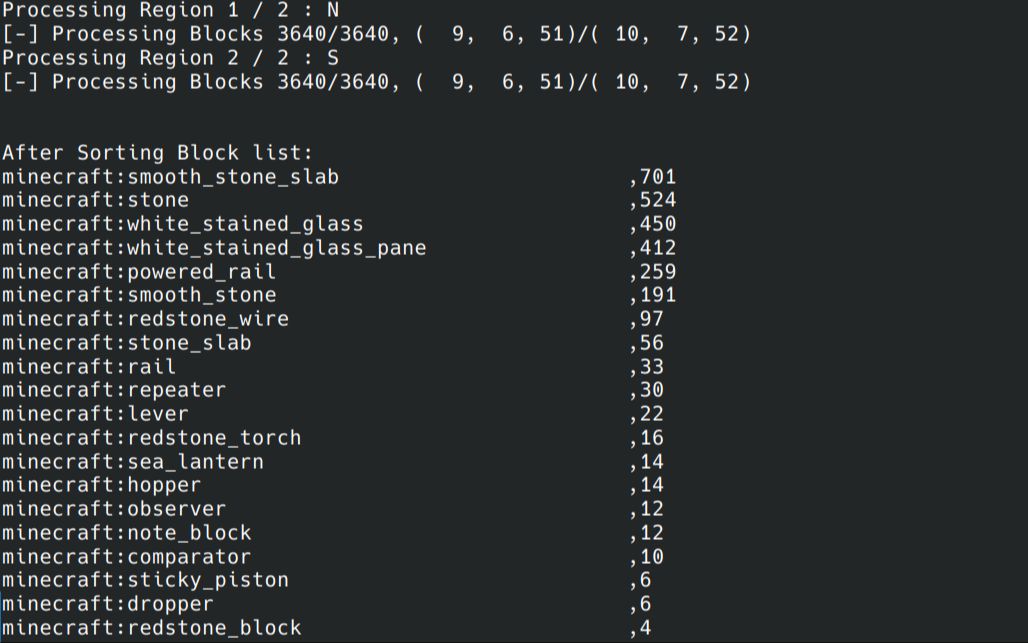The height and width of the screenshot is (643, 1028).
Task: Select minecraft:white_stained_glass_pane text
Action: pyautogui.click(x=214, y=248)
